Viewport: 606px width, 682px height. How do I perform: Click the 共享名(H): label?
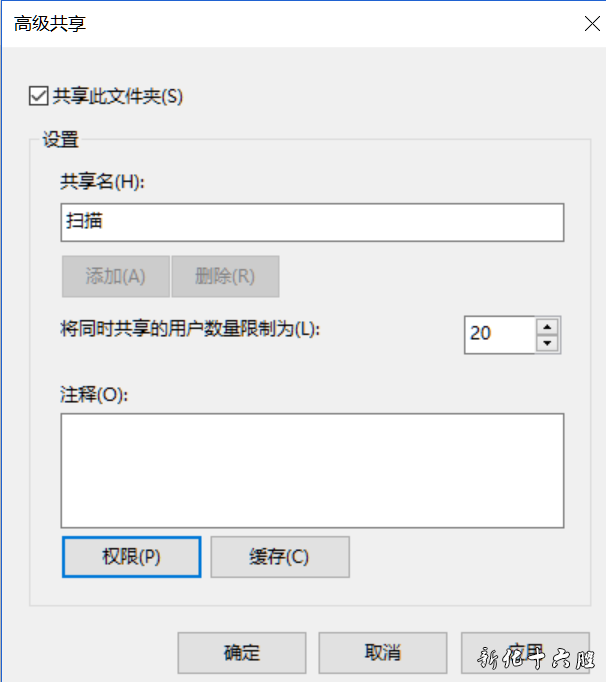pyautogui.click(x=102, y=181)
